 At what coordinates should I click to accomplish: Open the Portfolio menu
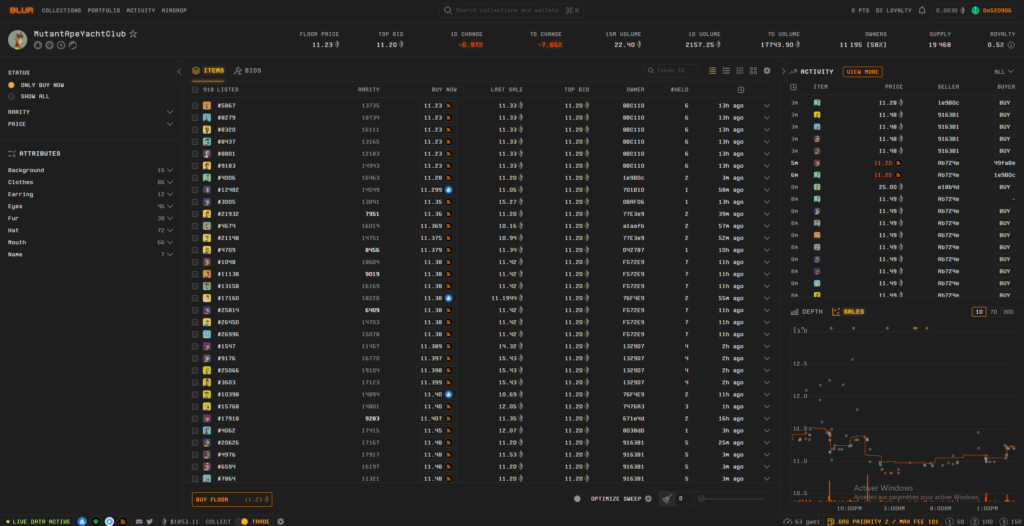104,10
